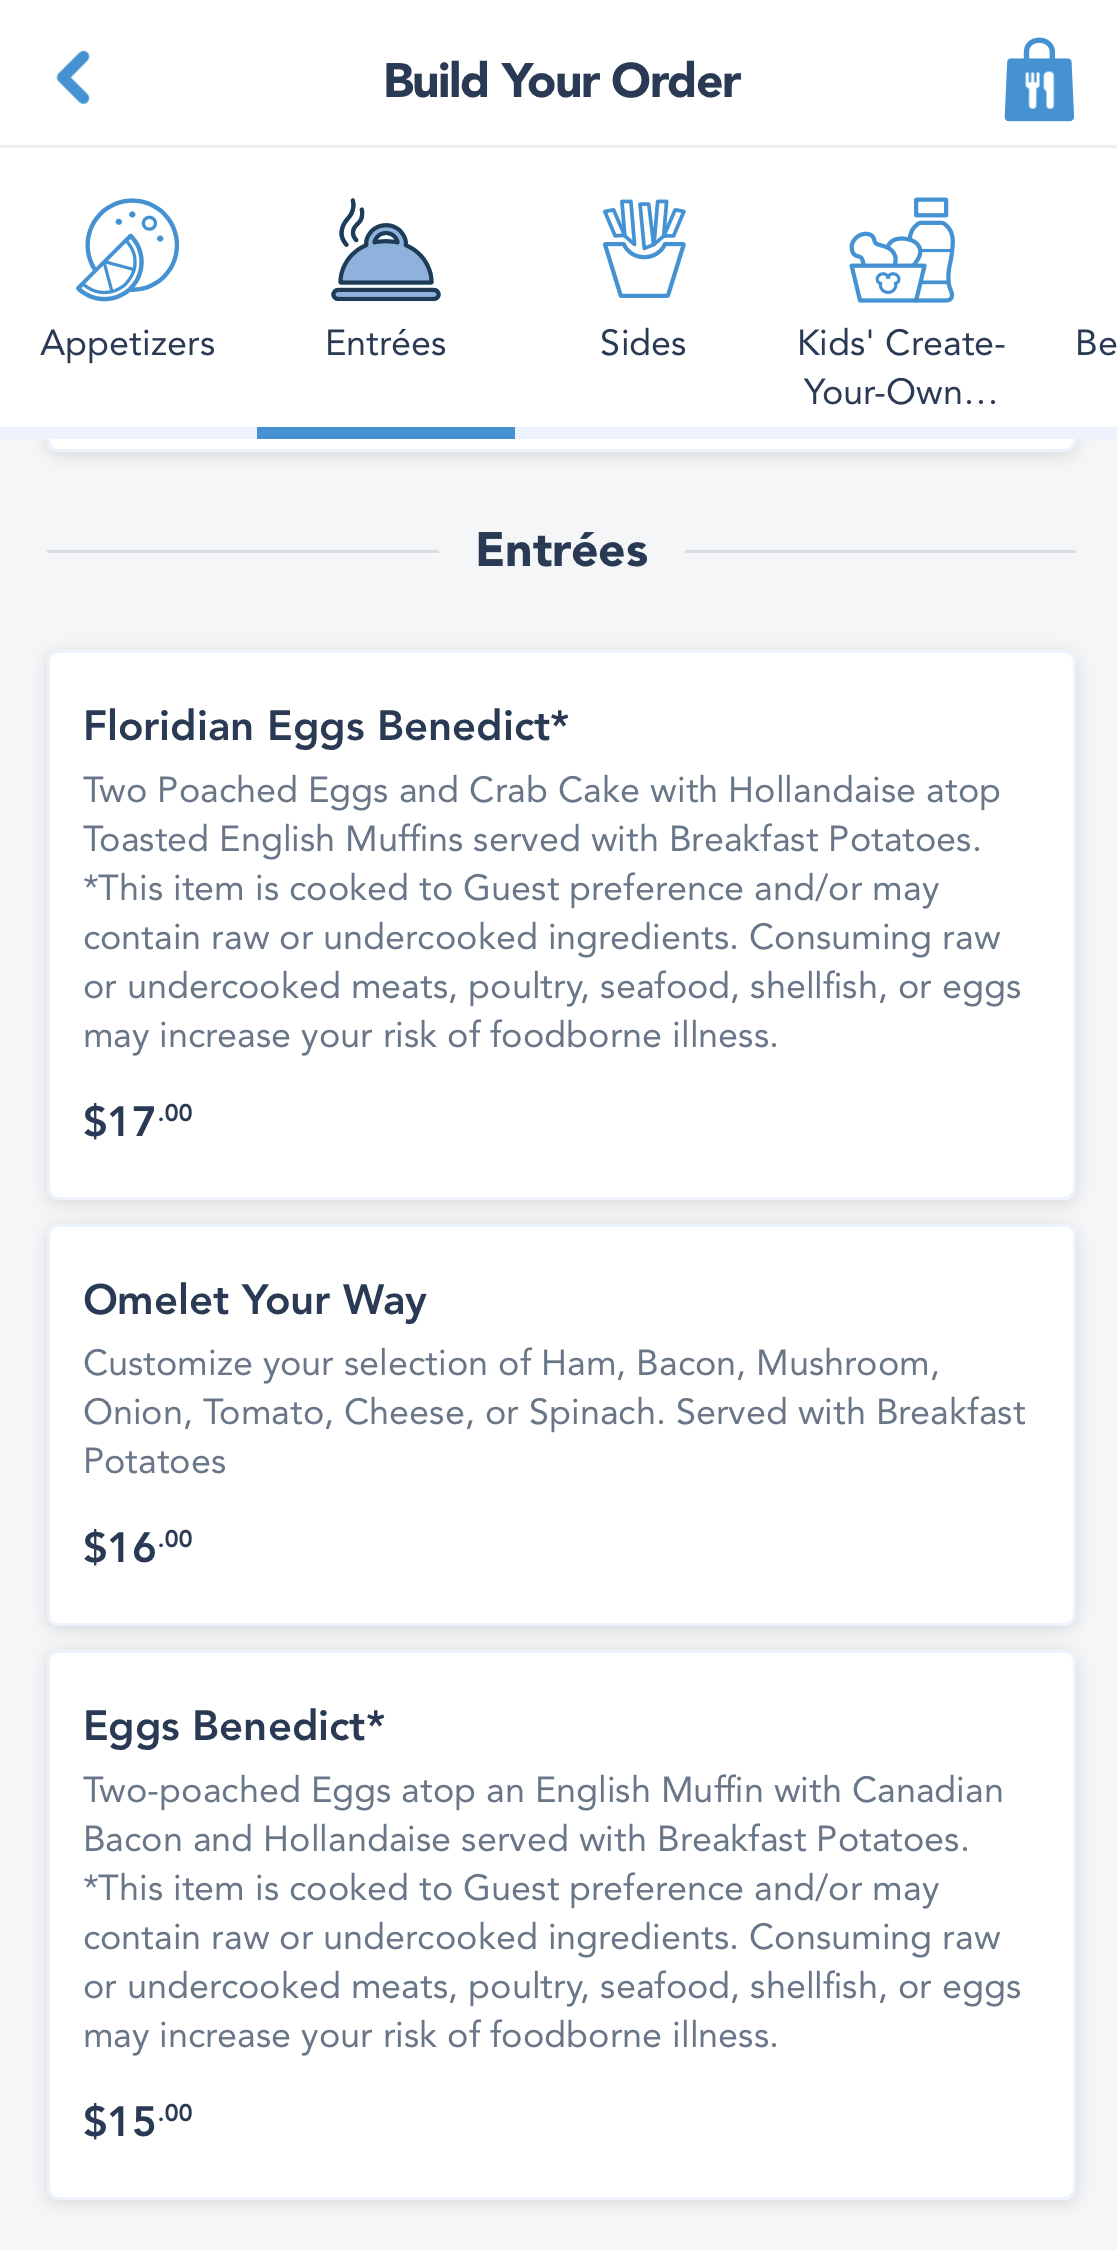1117x2250 pixels.
Task: Tap the Omelet Your Way description
Action: 554,1412
